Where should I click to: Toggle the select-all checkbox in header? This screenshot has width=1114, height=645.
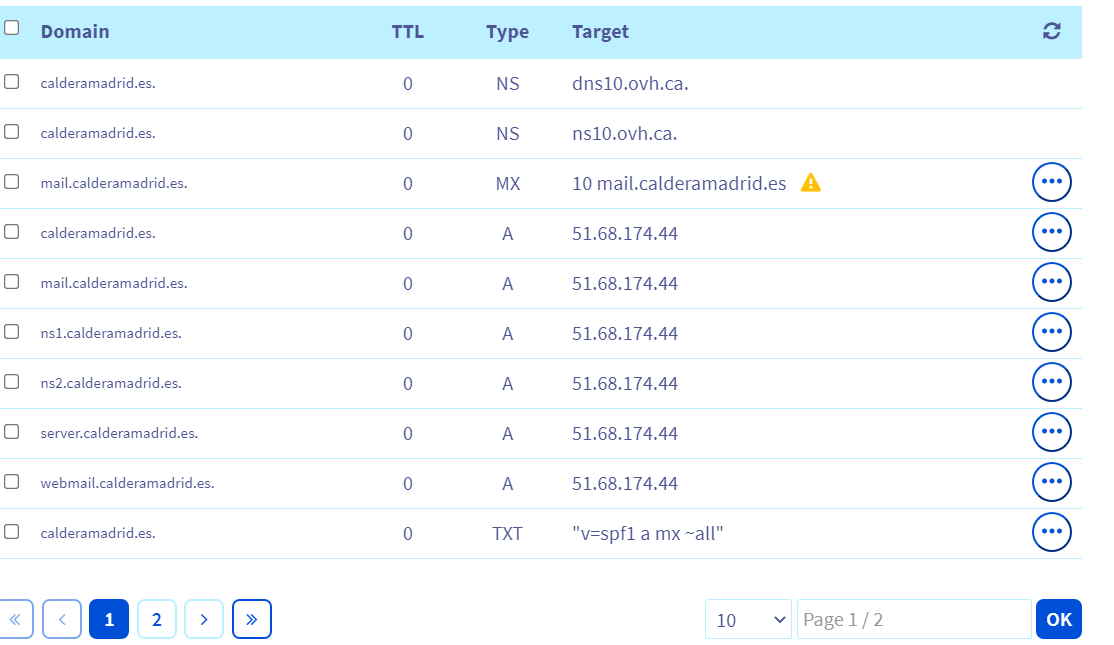(12, 29)
